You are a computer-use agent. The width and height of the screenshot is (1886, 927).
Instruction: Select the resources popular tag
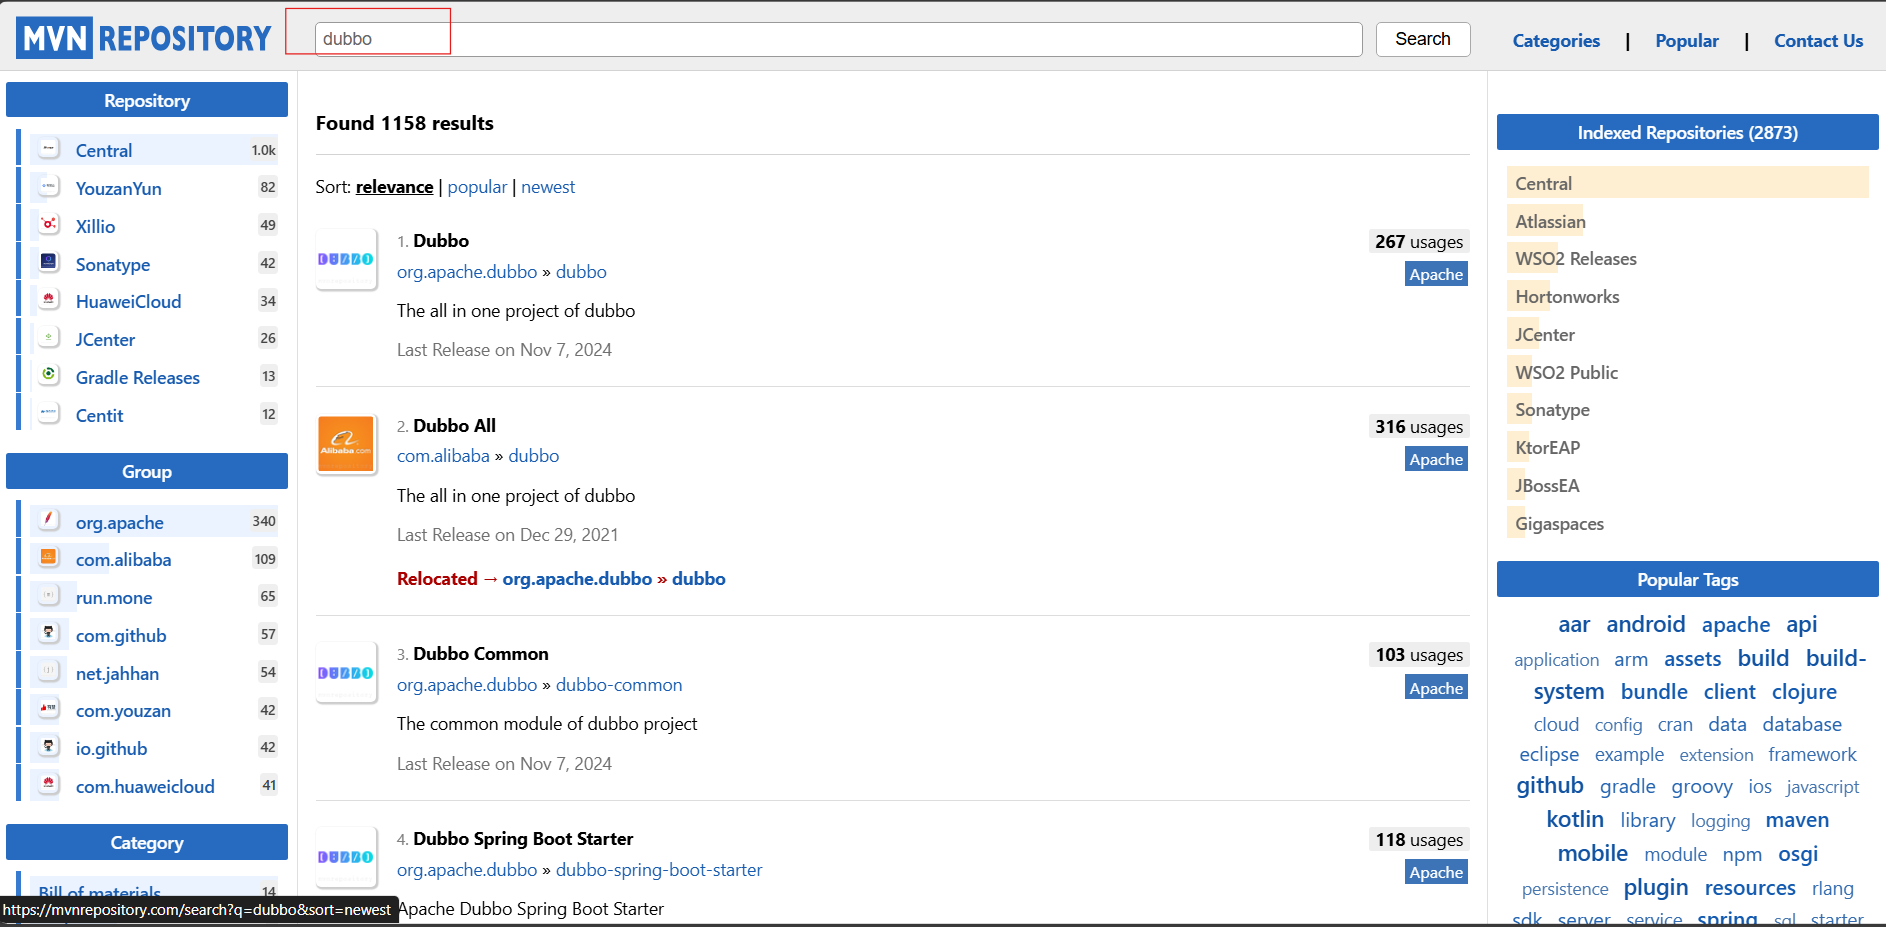(1750, 888)
